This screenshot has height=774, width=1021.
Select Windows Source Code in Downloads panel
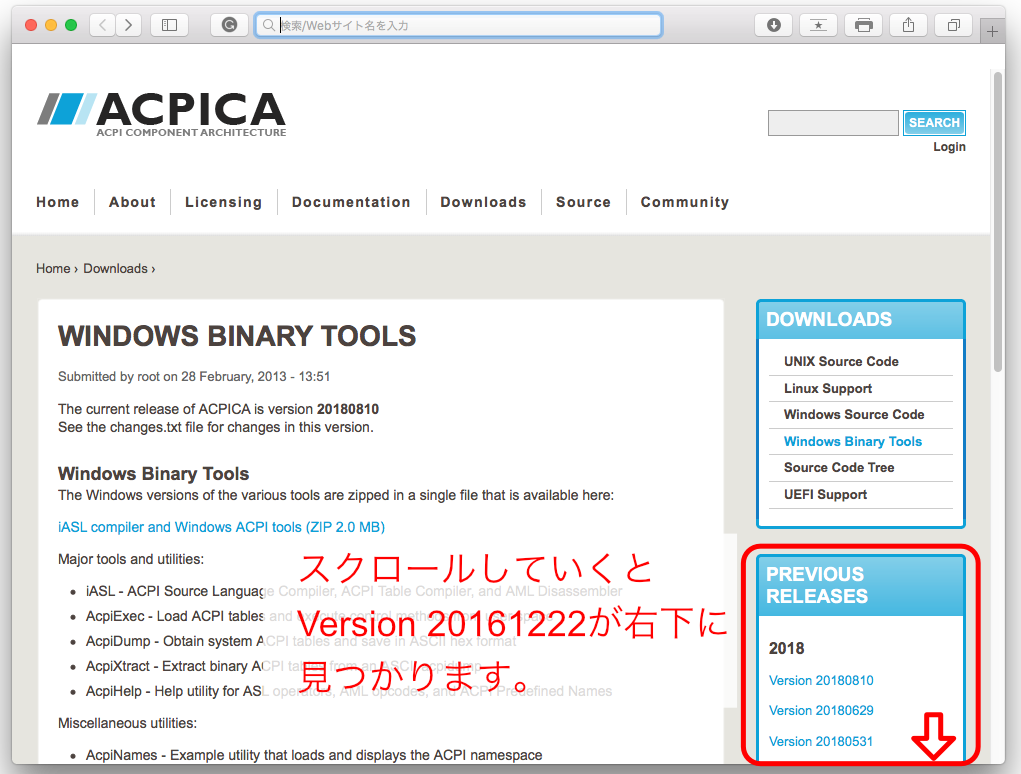(854, 415)
